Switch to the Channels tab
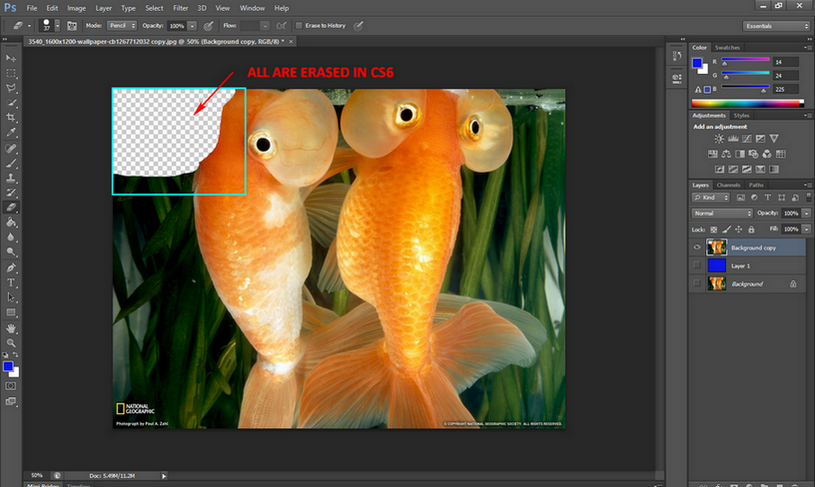This screenshot has width=815, height=487. tap(728, 185)
